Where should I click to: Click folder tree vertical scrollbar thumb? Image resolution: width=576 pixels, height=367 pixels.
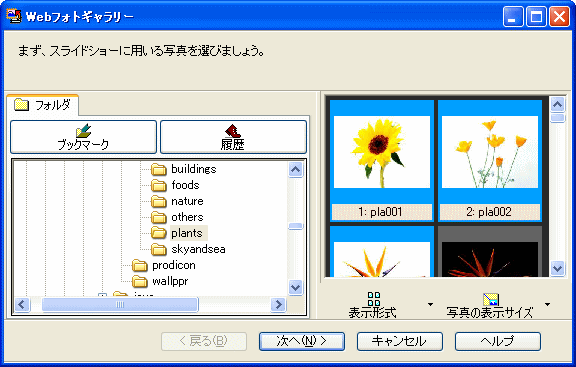pos(296,226)
